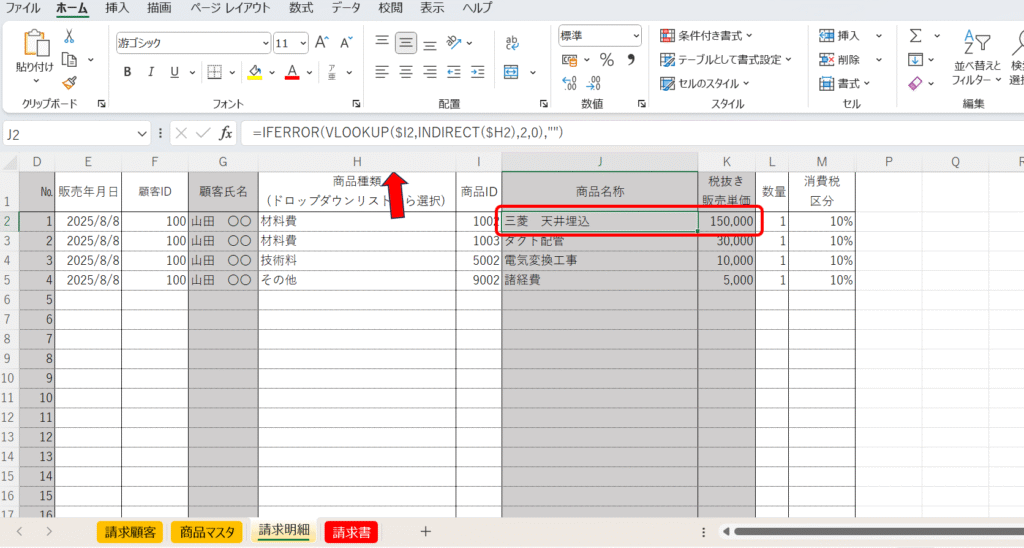The image size is (1024, 548).
Task: Click the merge and center cells icon
Action: click(512, 72)
